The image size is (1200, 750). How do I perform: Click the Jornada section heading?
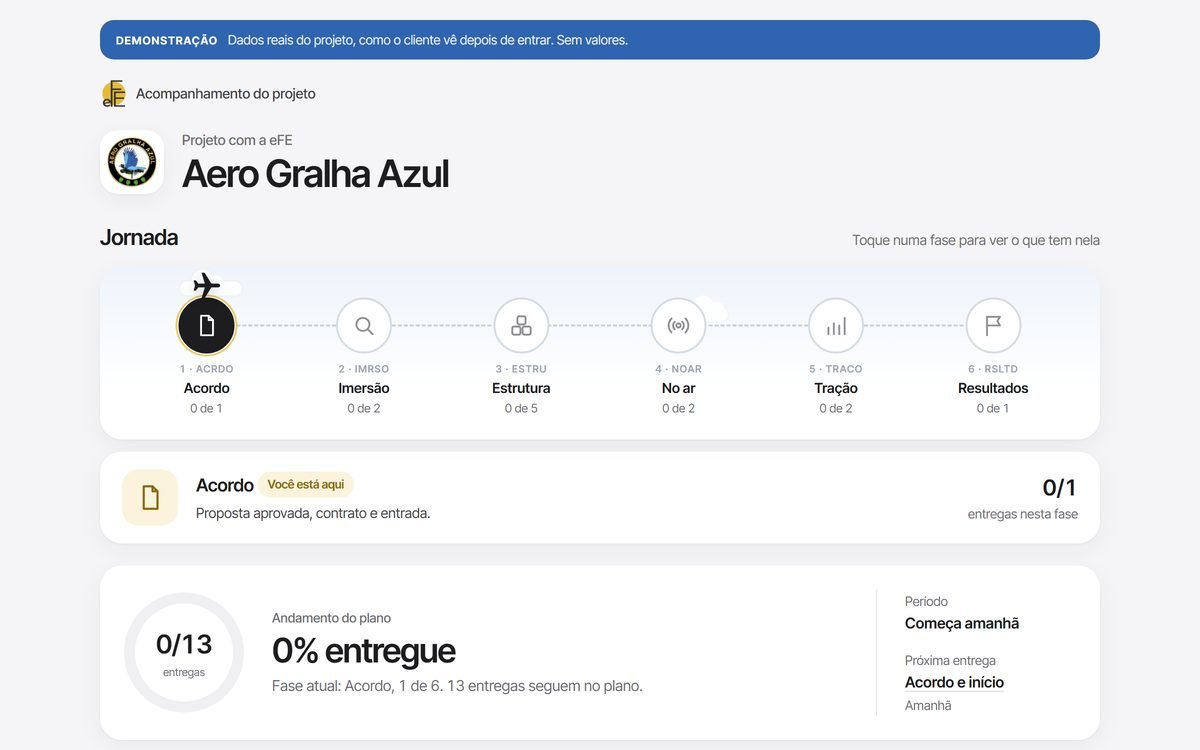[139, 238]
